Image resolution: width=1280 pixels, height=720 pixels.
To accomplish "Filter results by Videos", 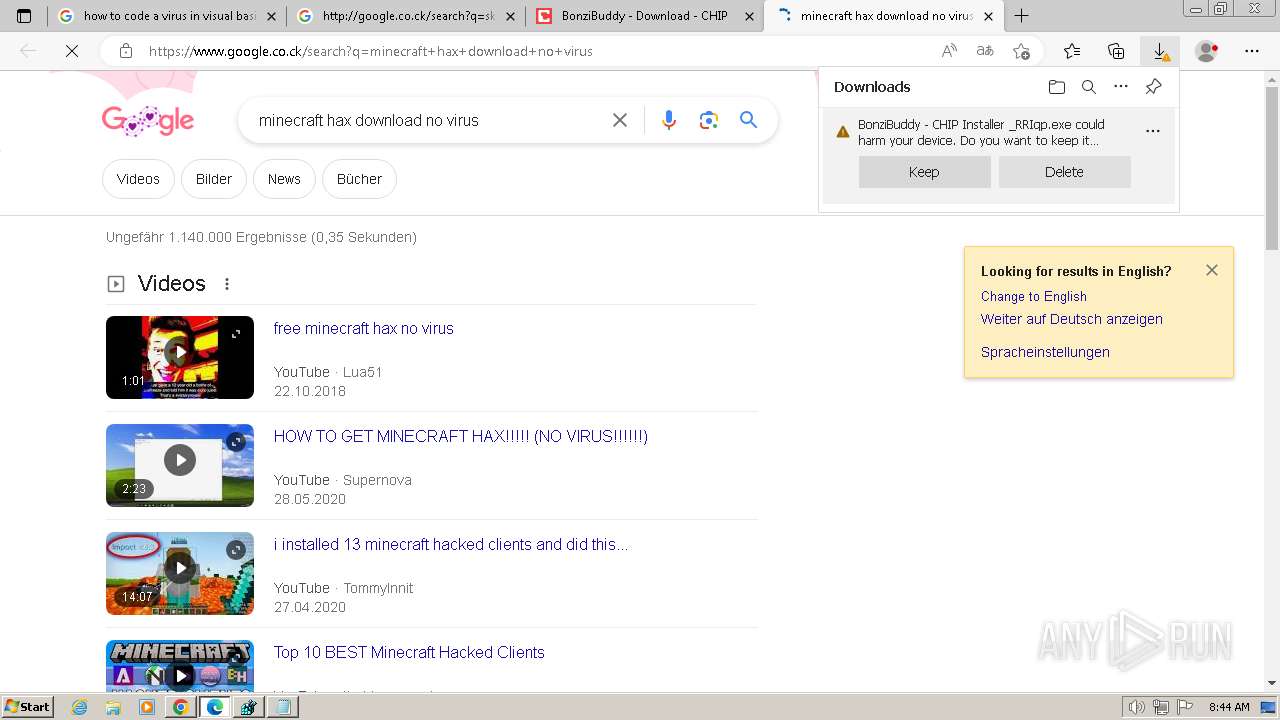I will tap(138, 179).
